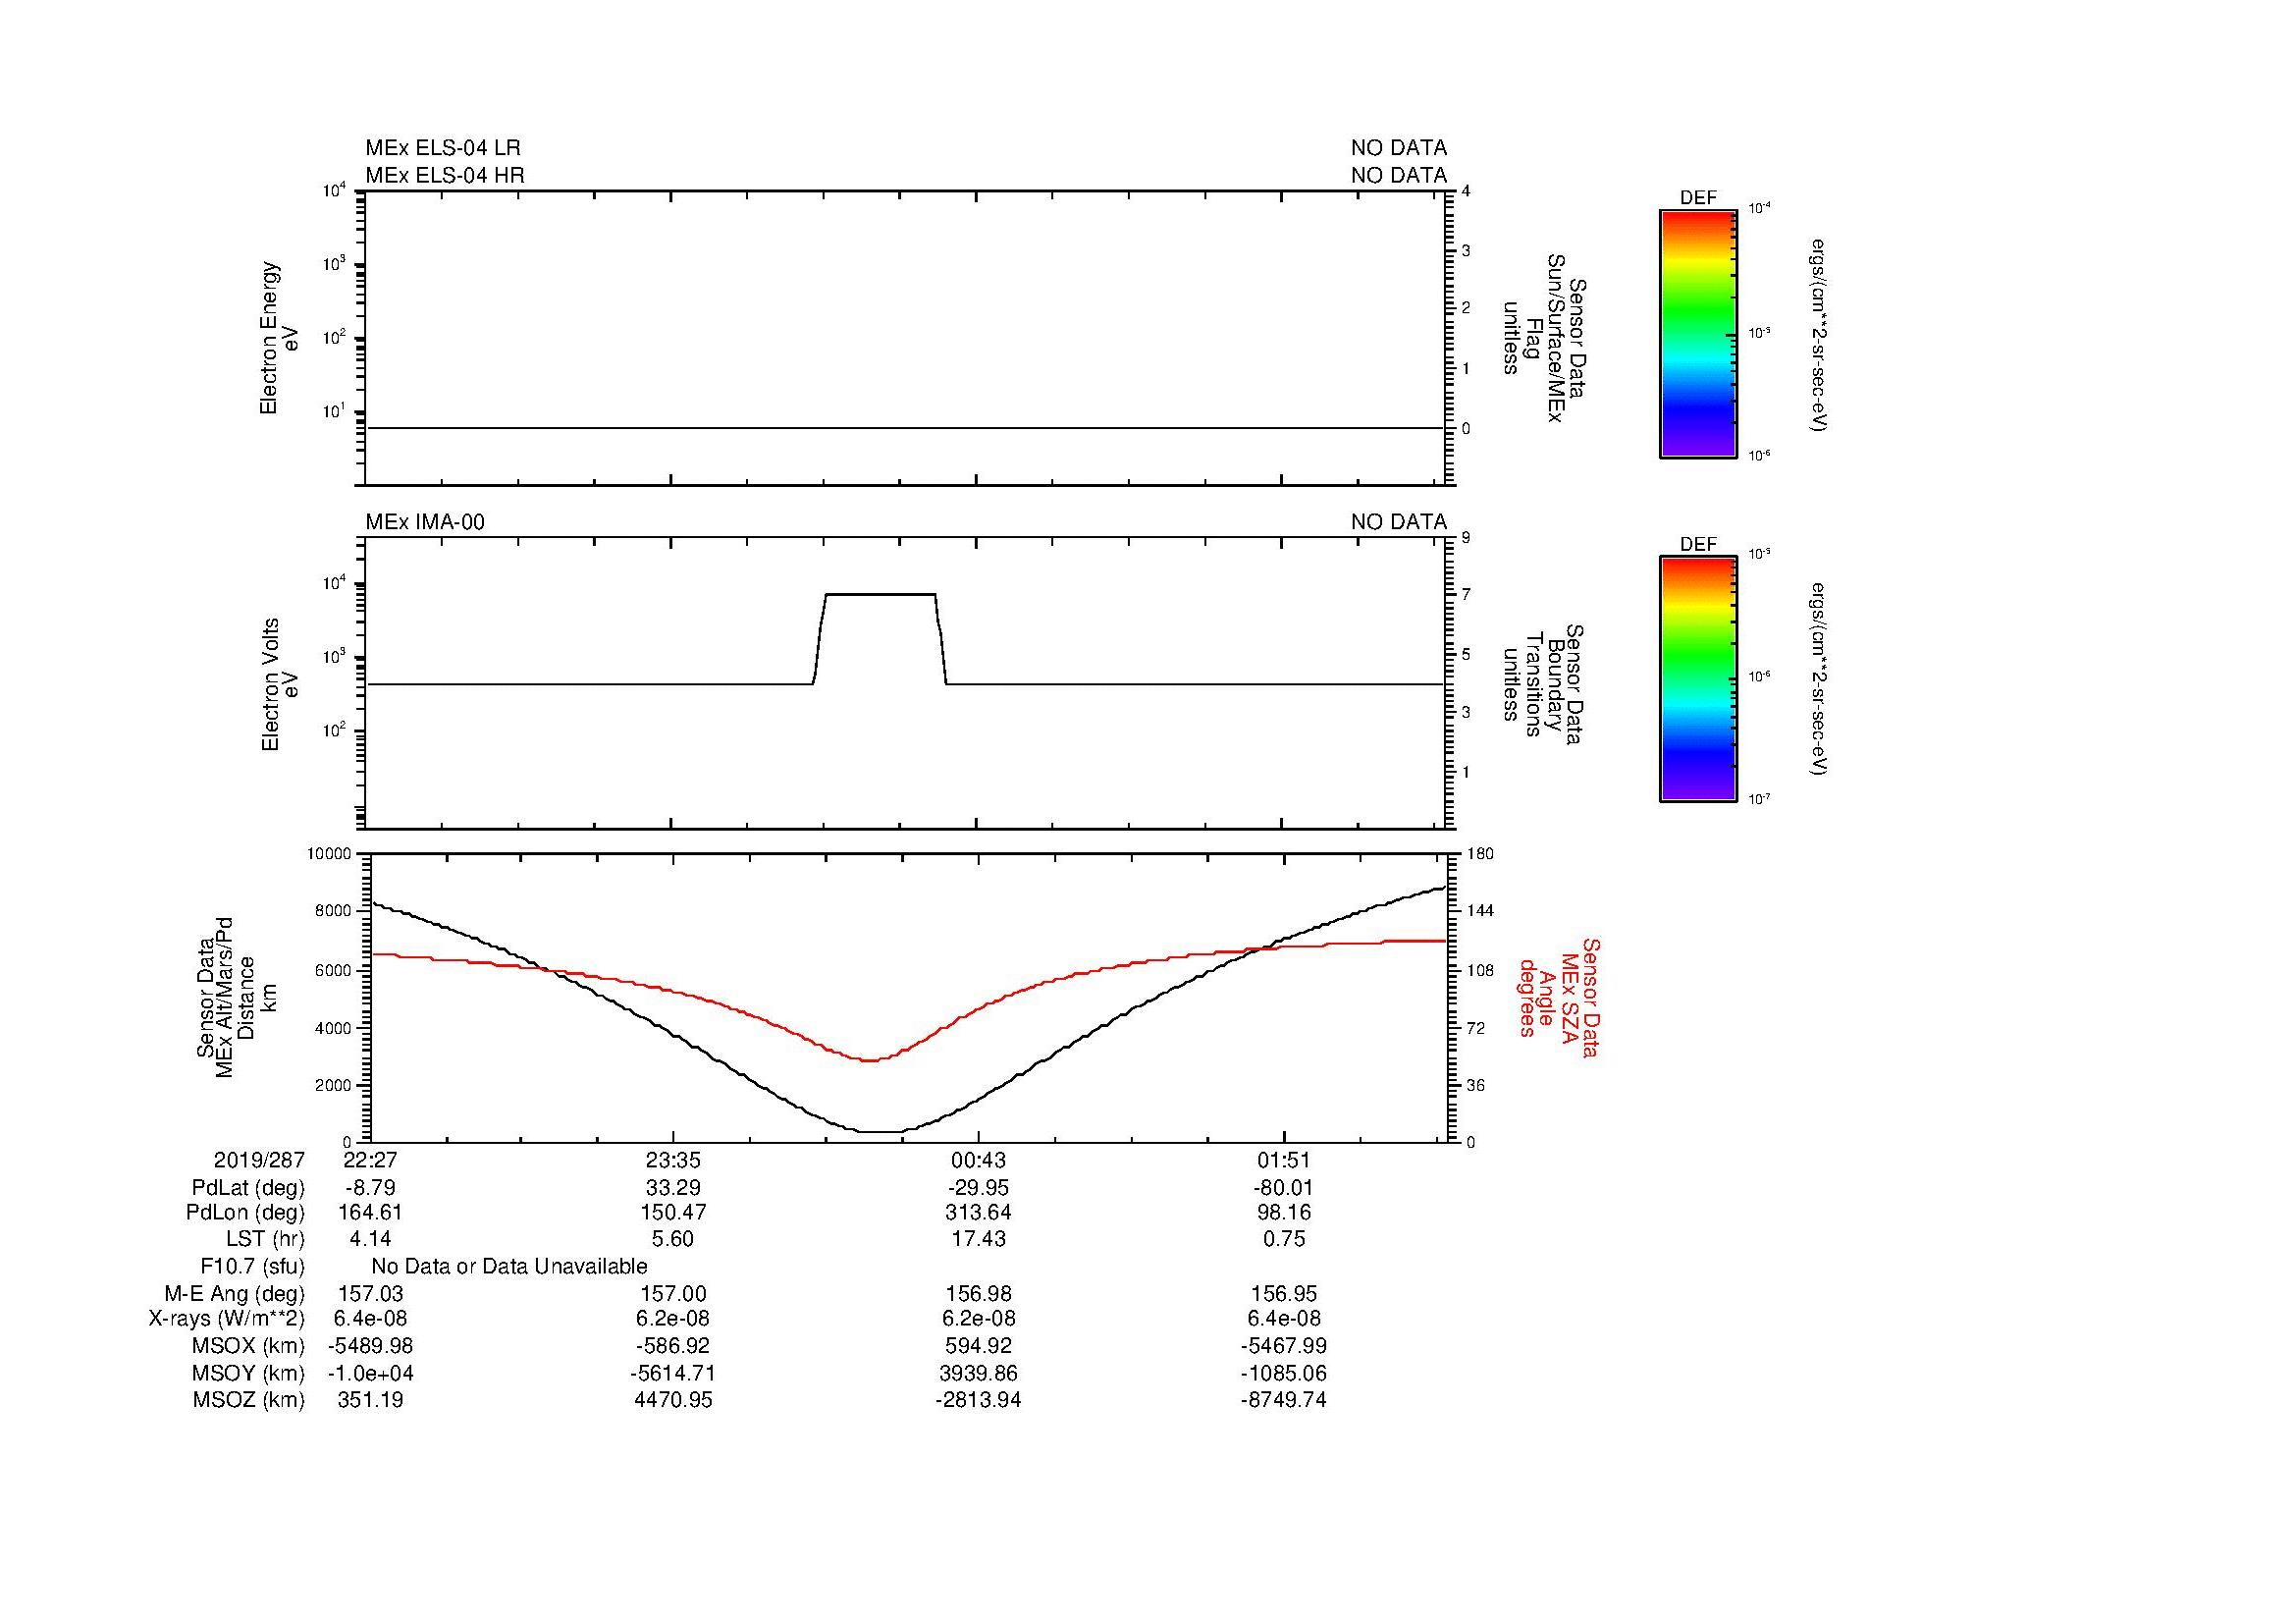Click the PdLat value 33.29
The image size is (2296, 1623).
pyautogui.click(x=673, y=1188)
